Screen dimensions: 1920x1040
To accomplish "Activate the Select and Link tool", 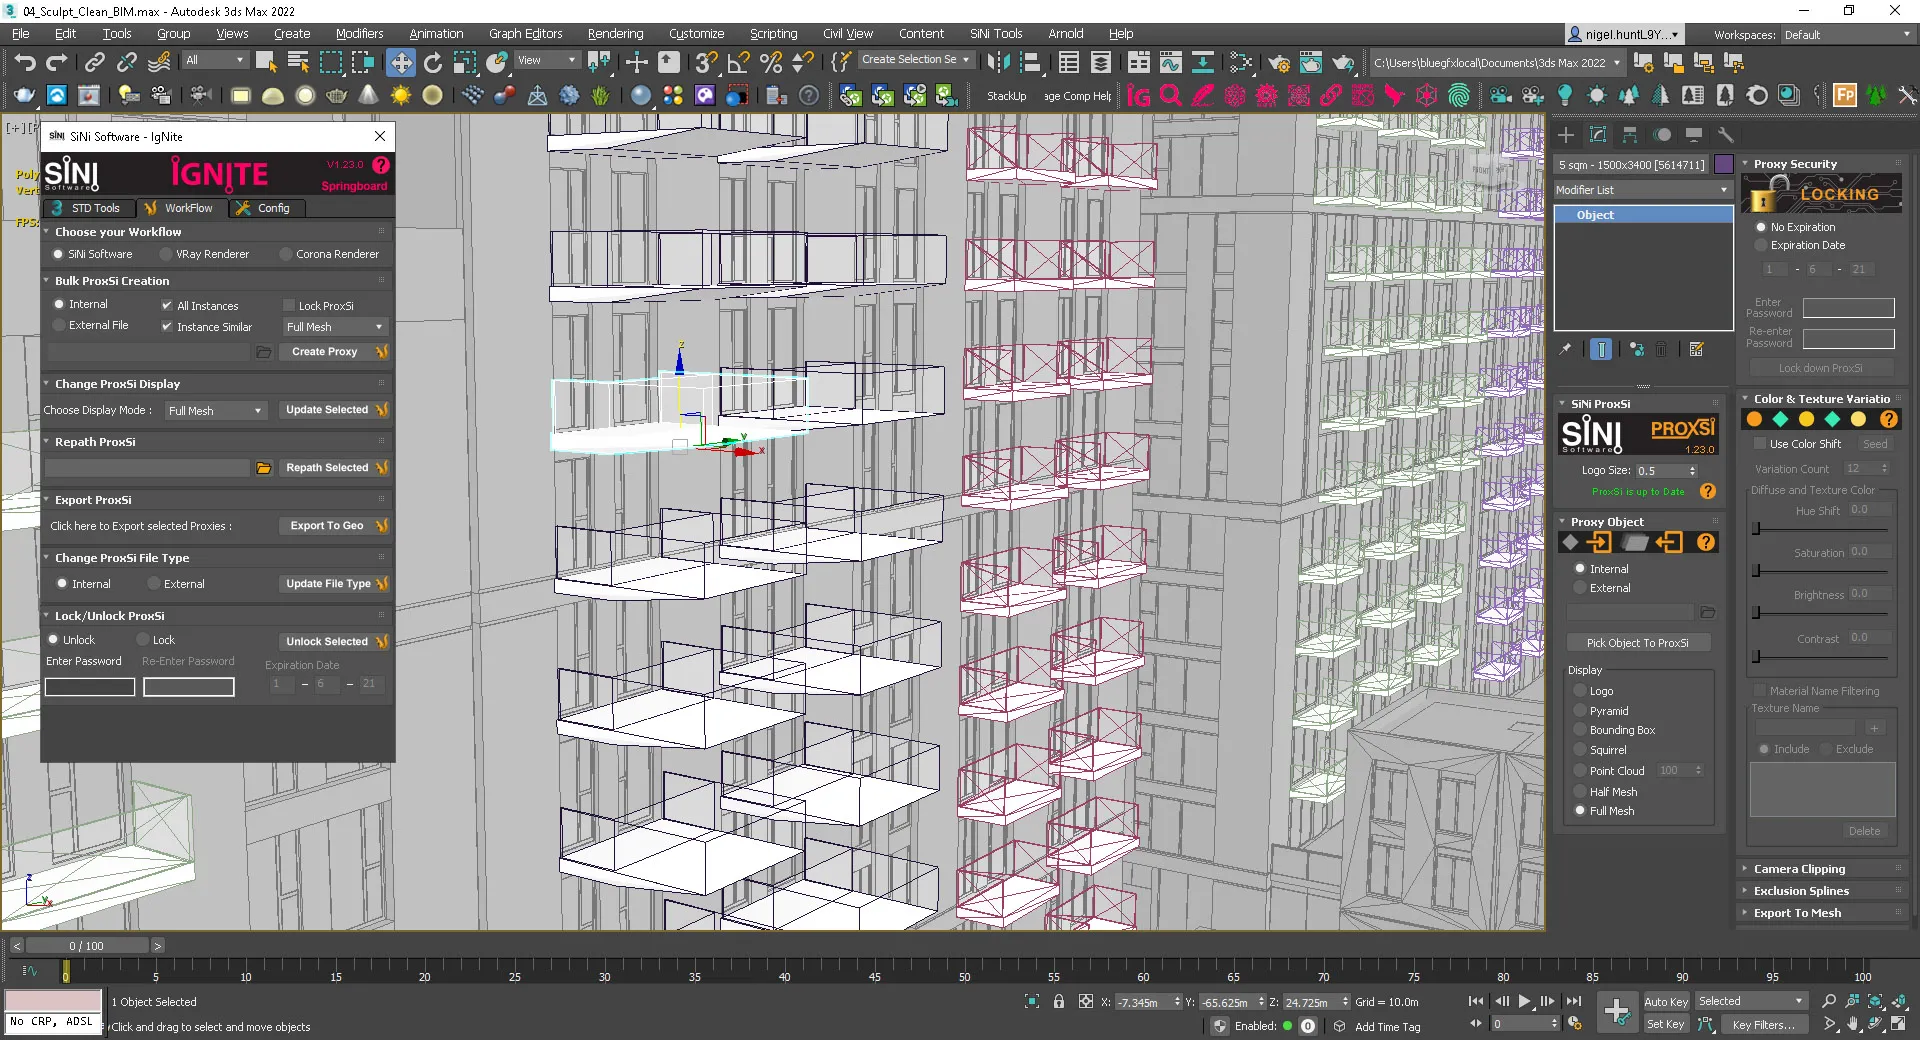I will click(x=94, y=63).
